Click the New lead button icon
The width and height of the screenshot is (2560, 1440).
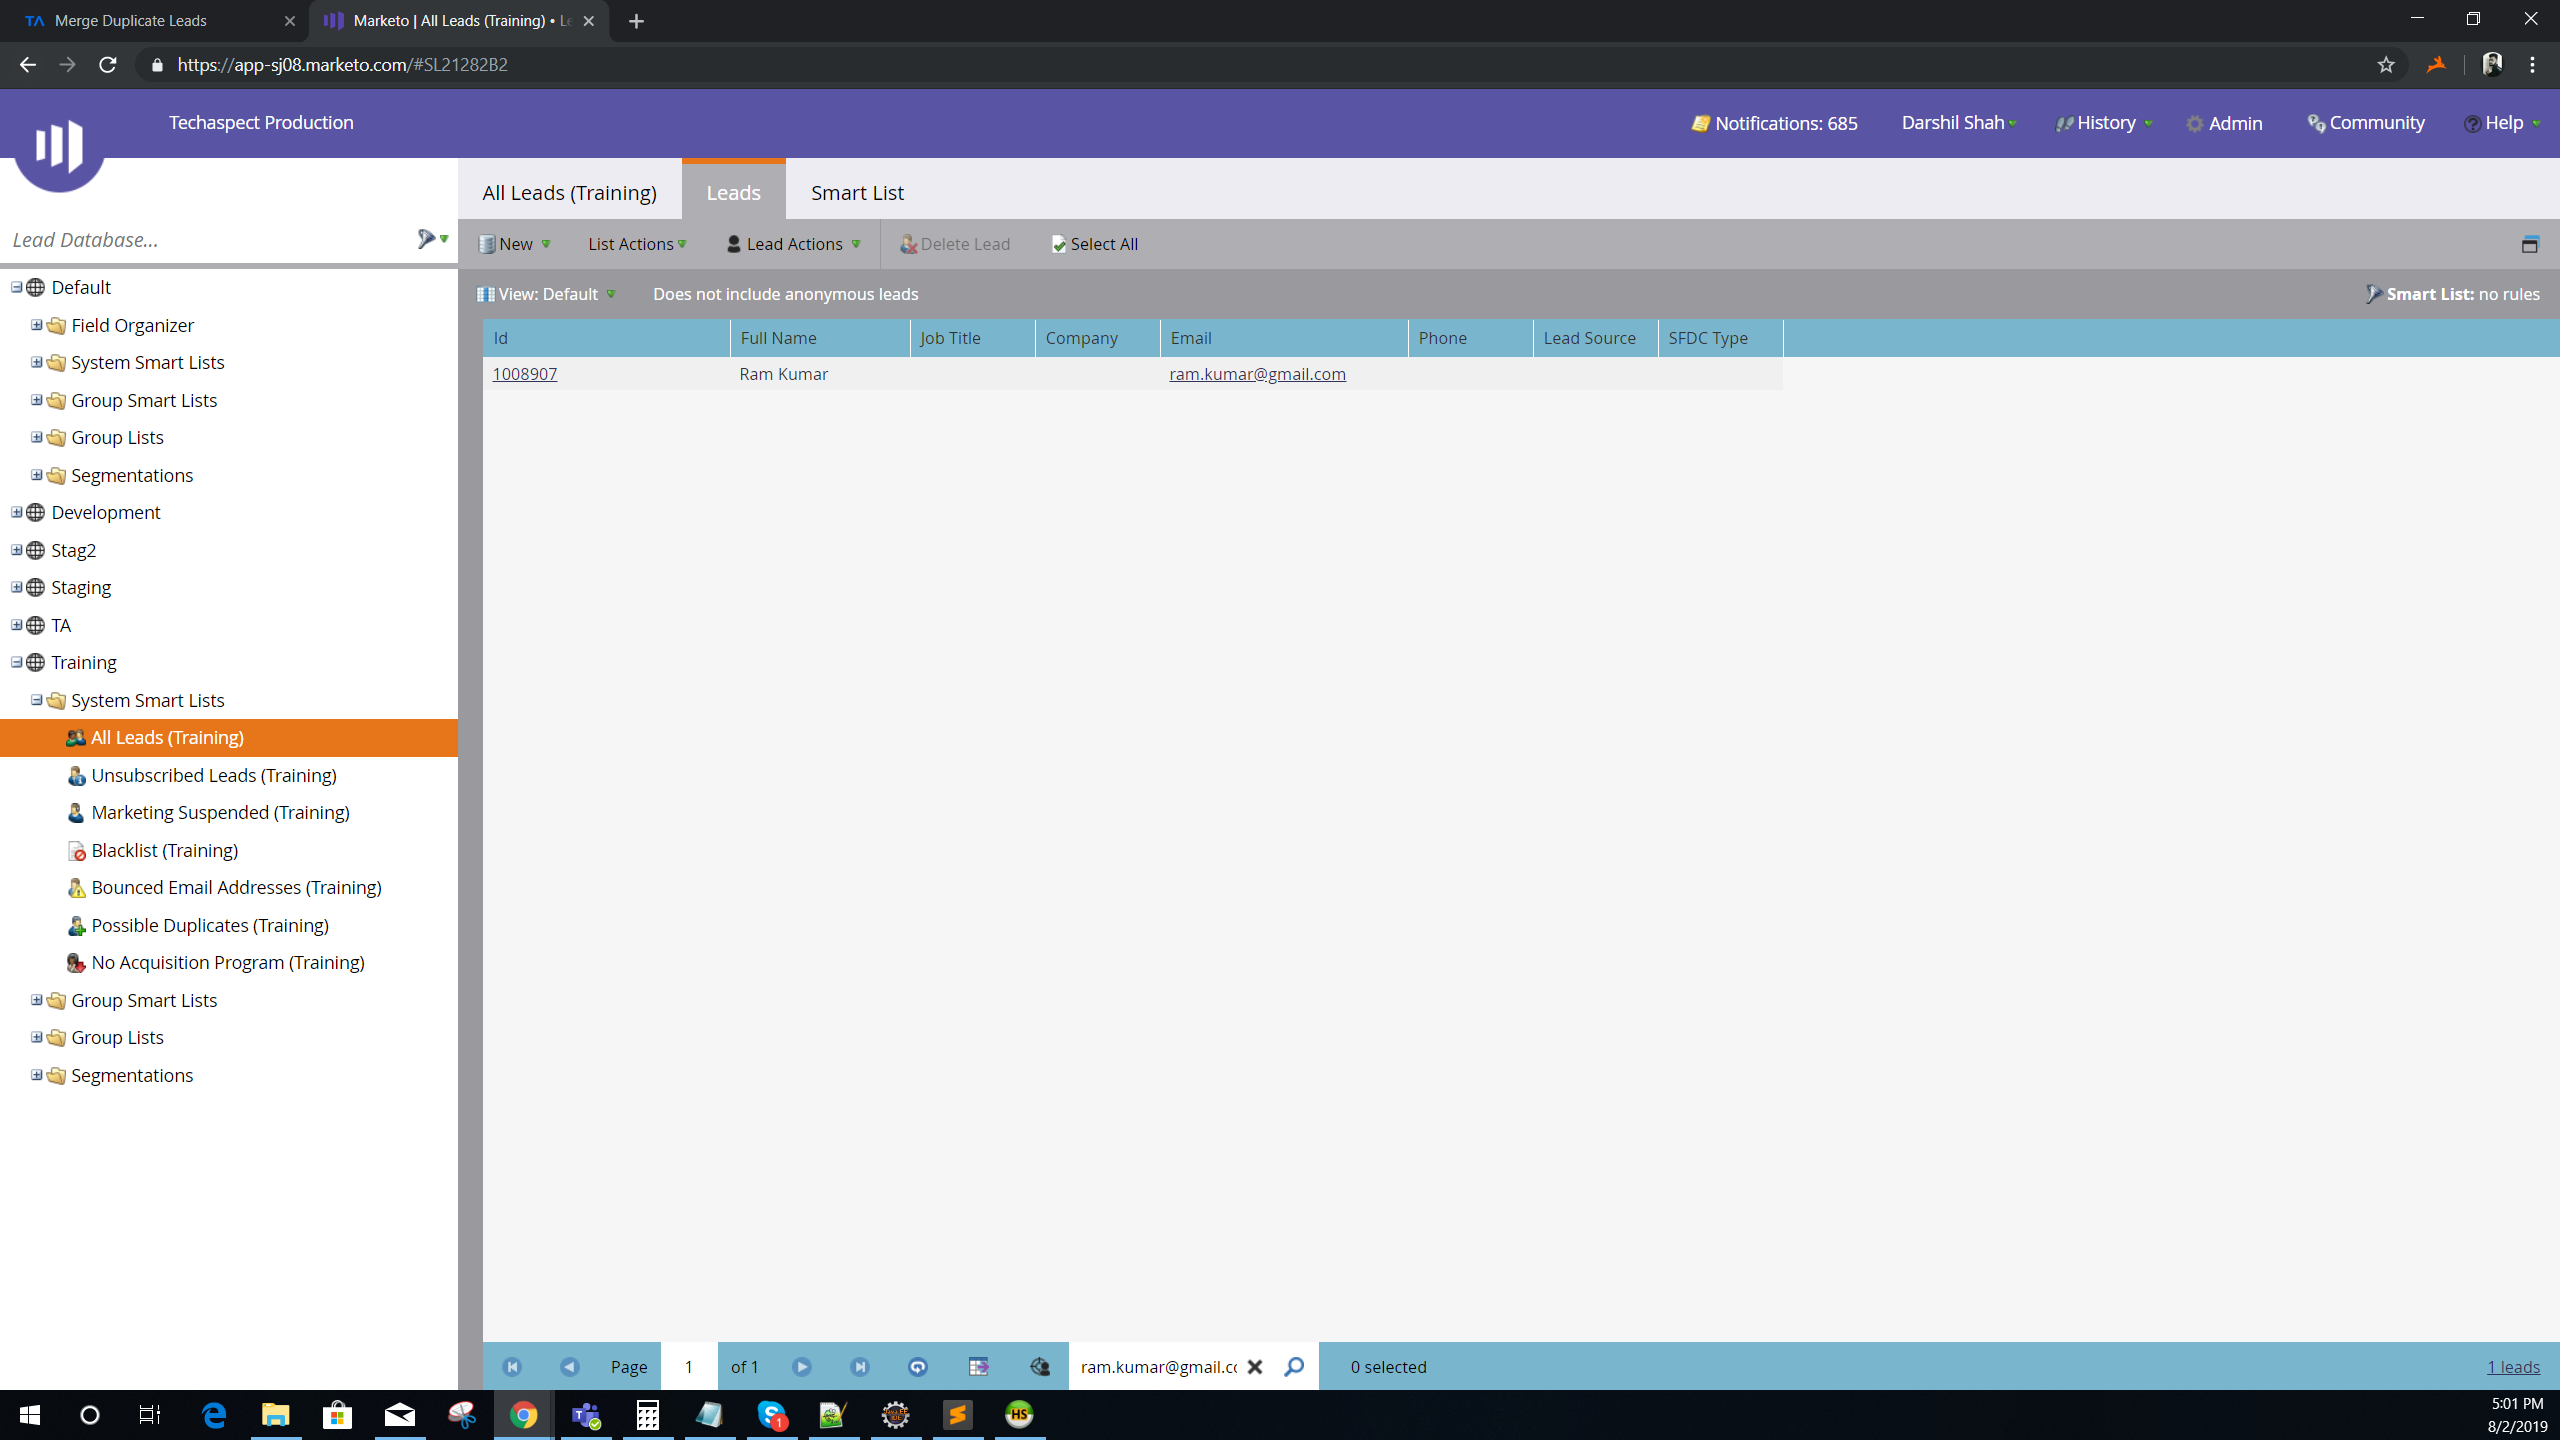point(489,244)
